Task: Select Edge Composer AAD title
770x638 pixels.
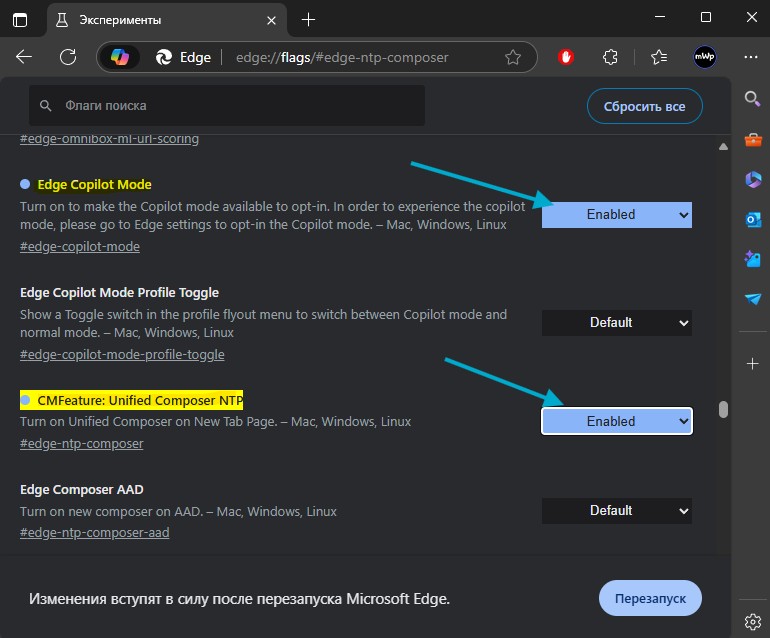Action: click(82, 490)
